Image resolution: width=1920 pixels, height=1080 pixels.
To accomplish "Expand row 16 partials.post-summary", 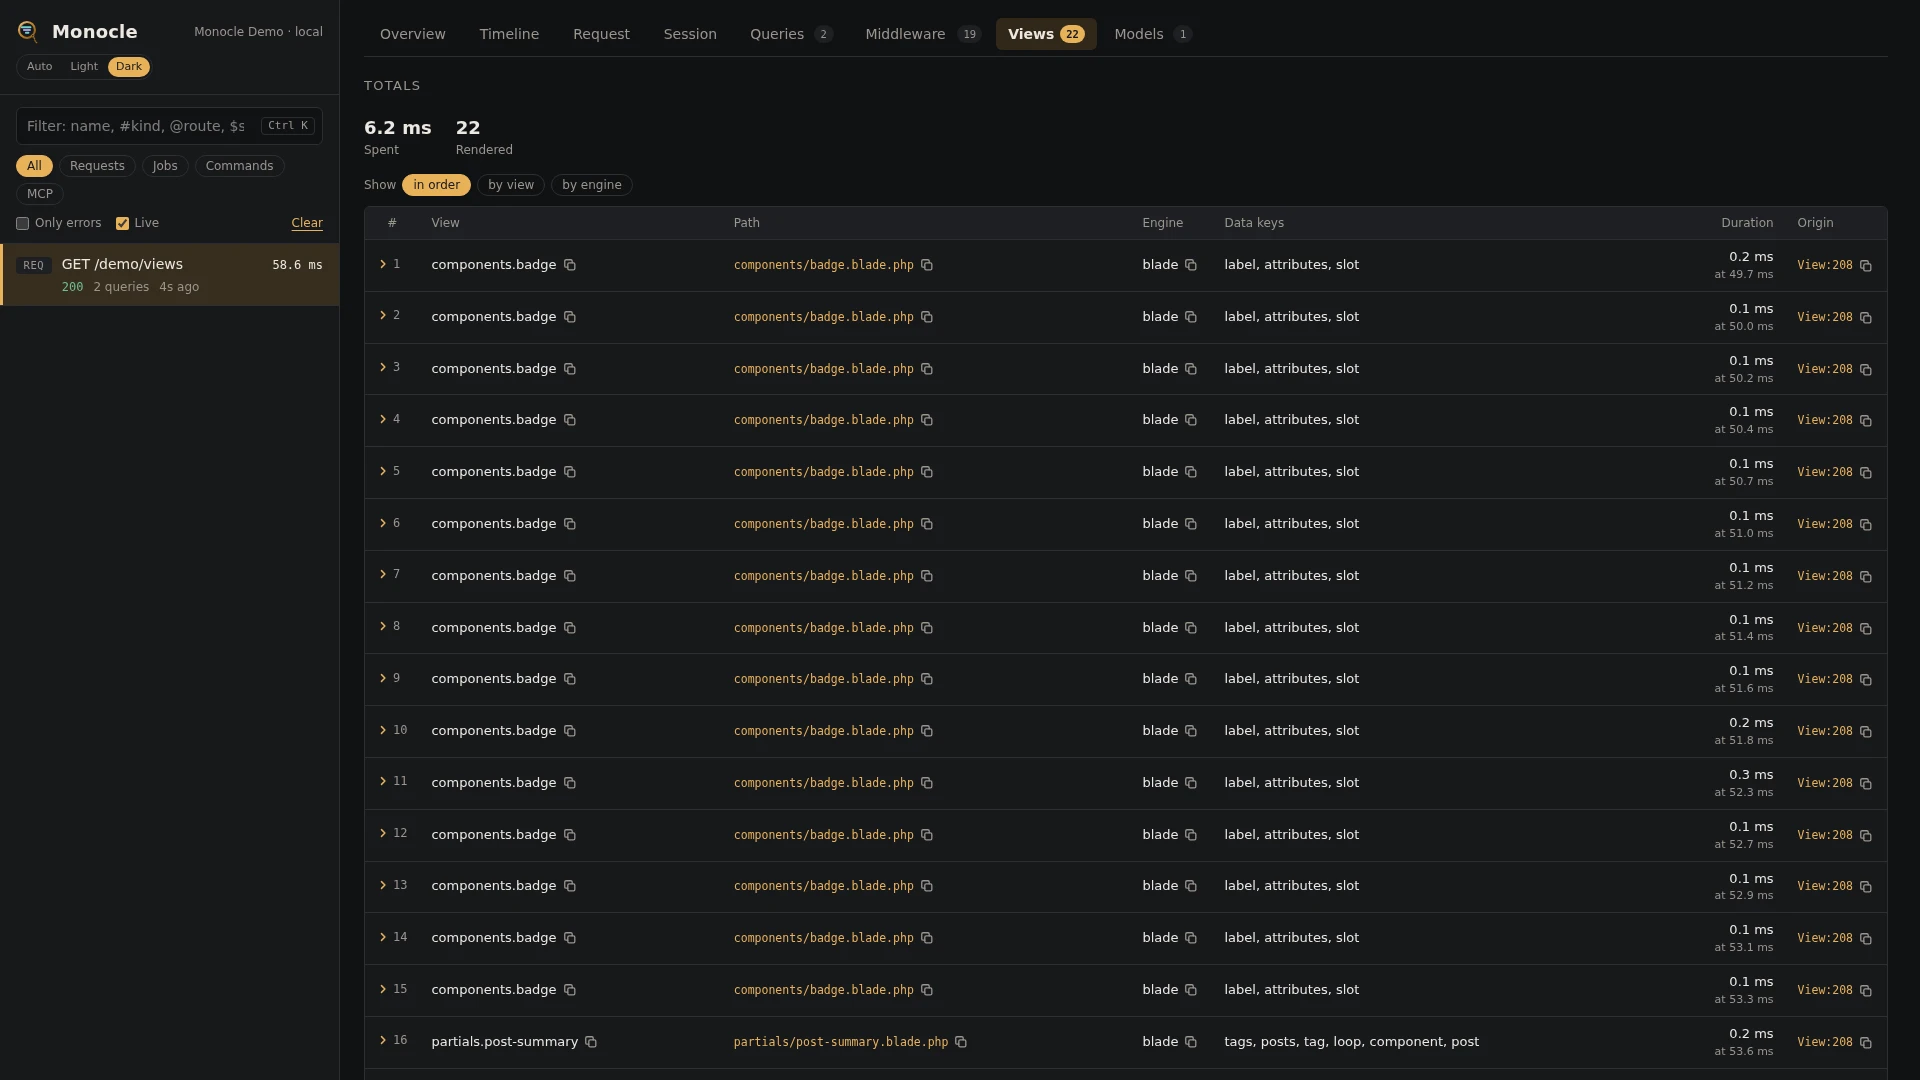I will [383, 1041].
